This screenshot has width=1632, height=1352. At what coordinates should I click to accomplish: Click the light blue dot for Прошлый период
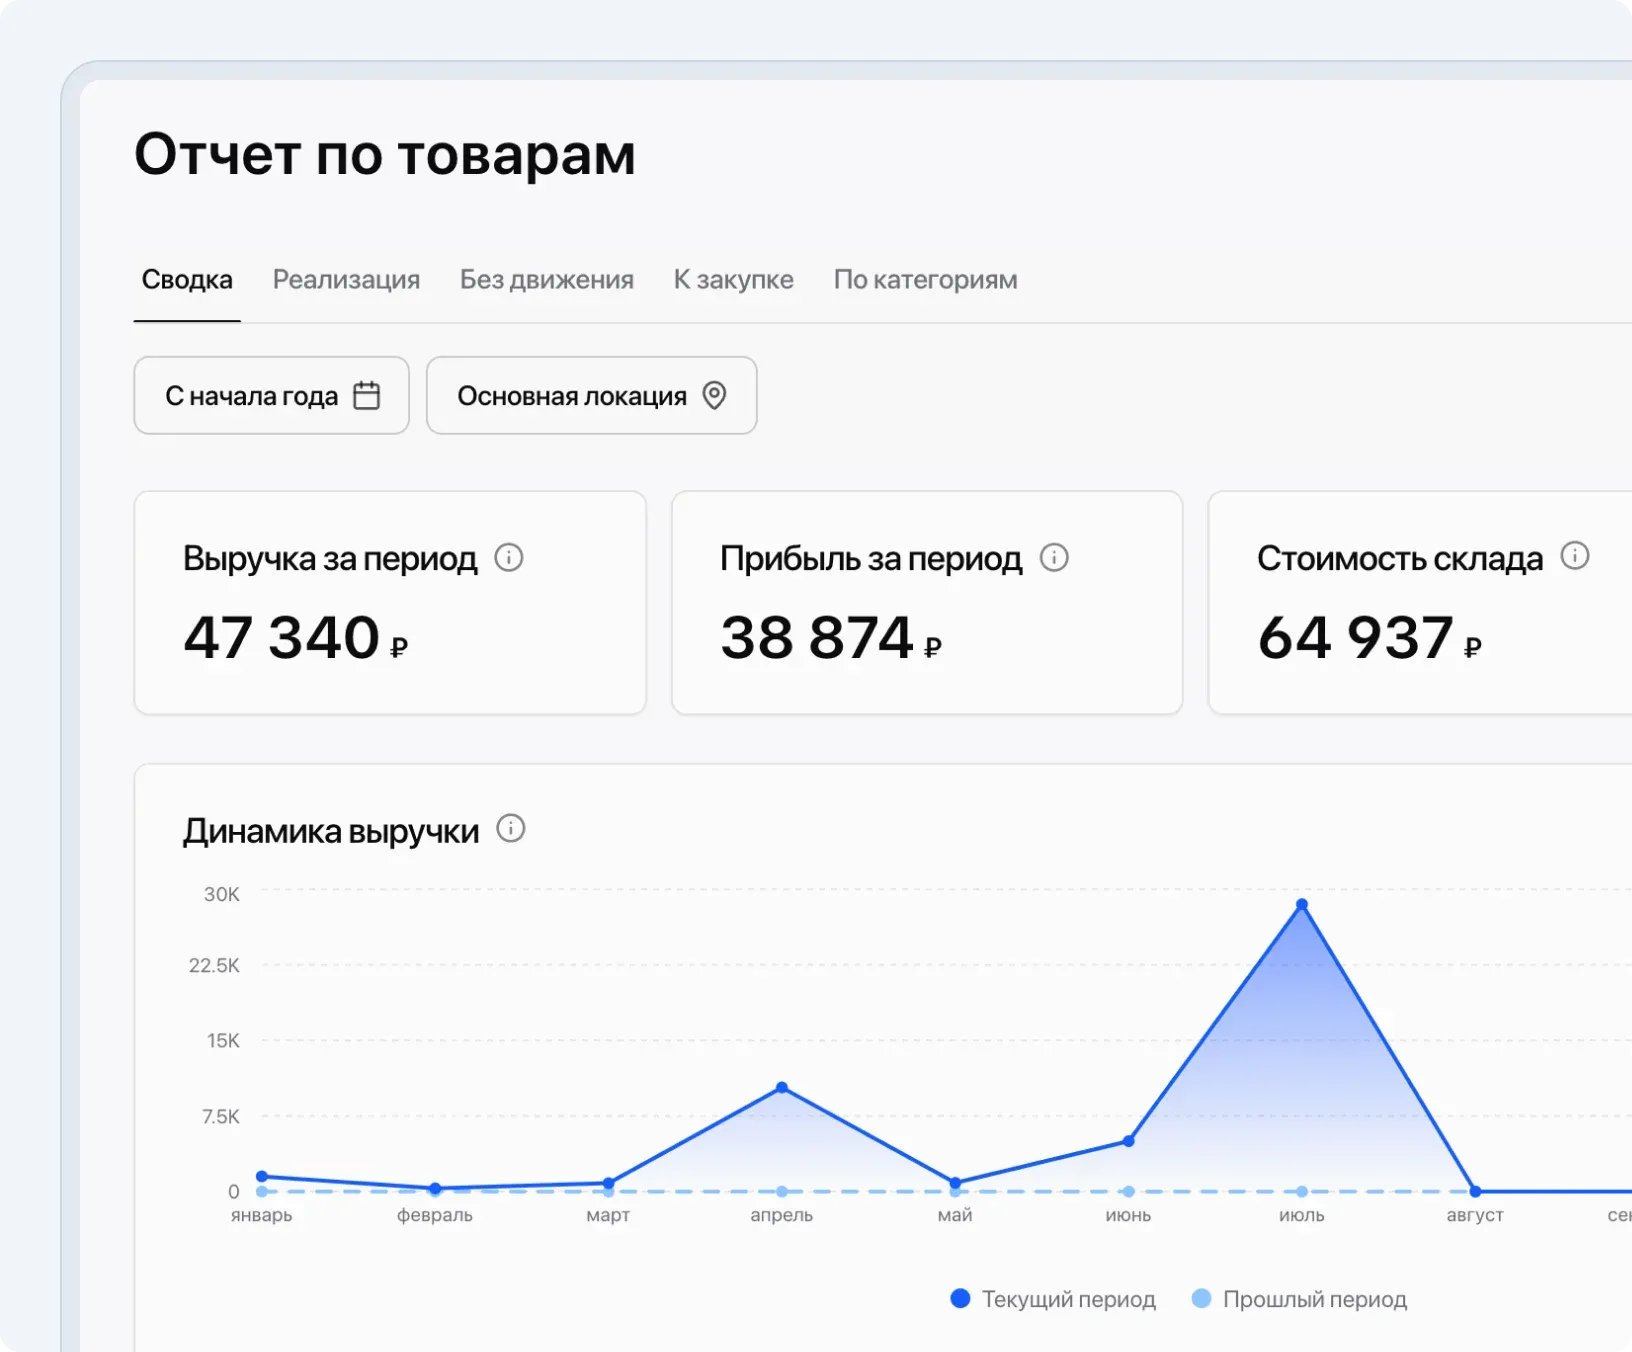[1199, 1298]
